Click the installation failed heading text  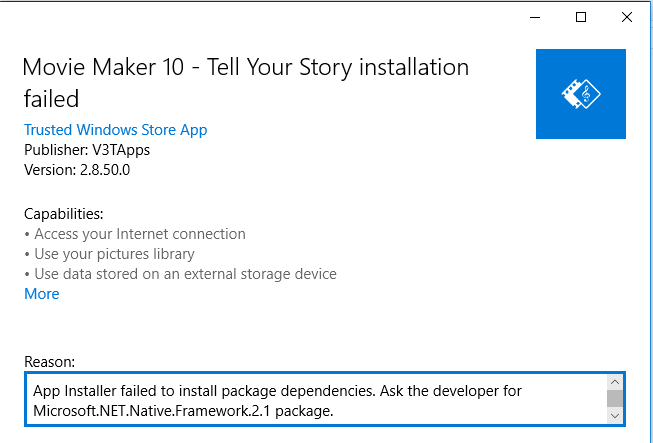click(245, 83)
